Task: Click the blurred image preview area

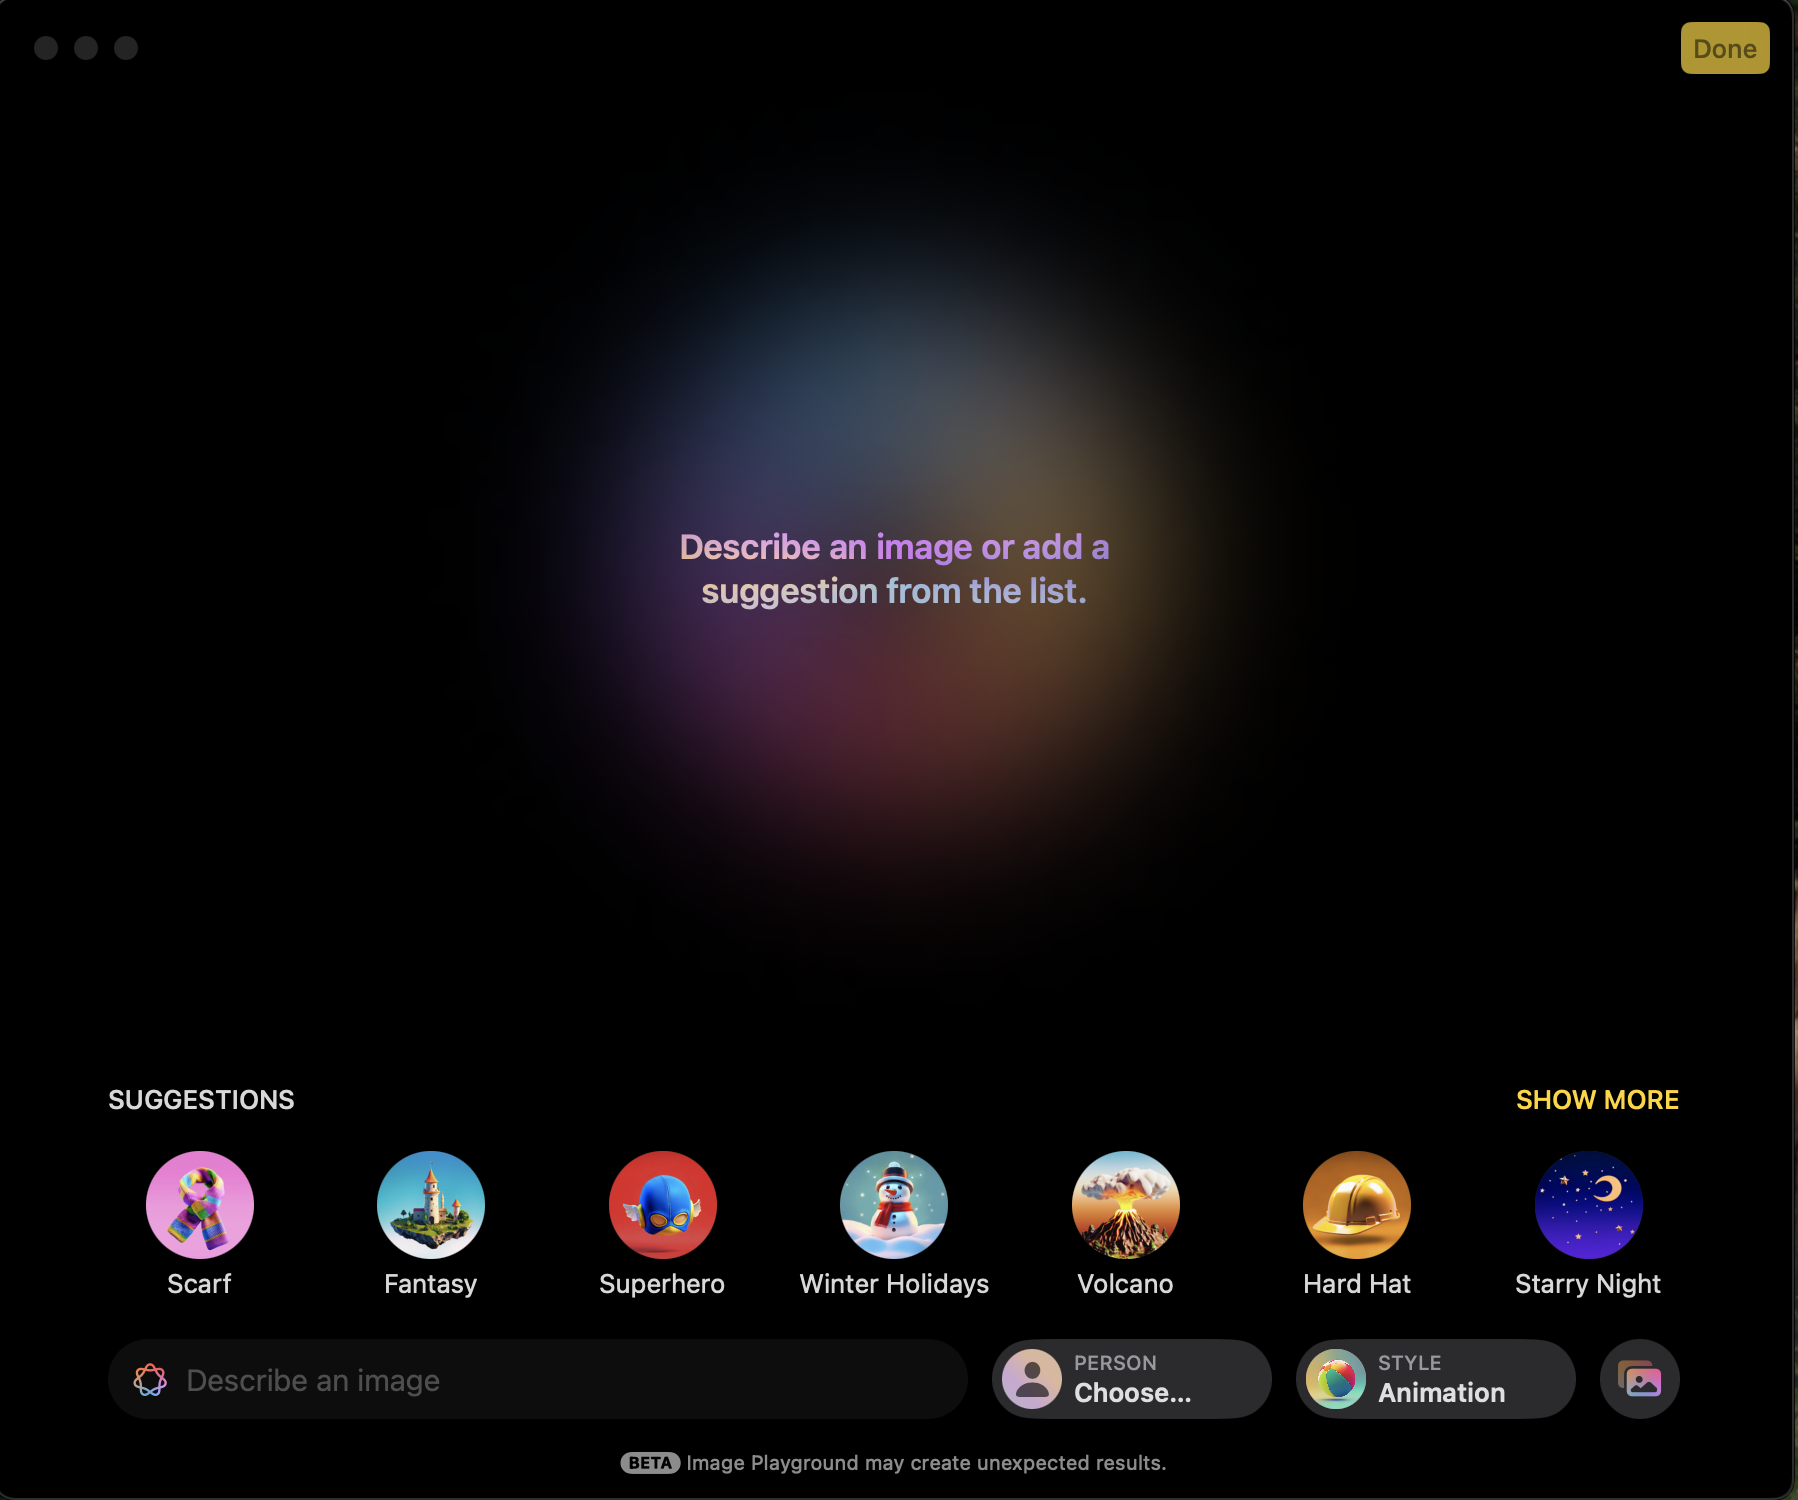Action: [897, 568]
